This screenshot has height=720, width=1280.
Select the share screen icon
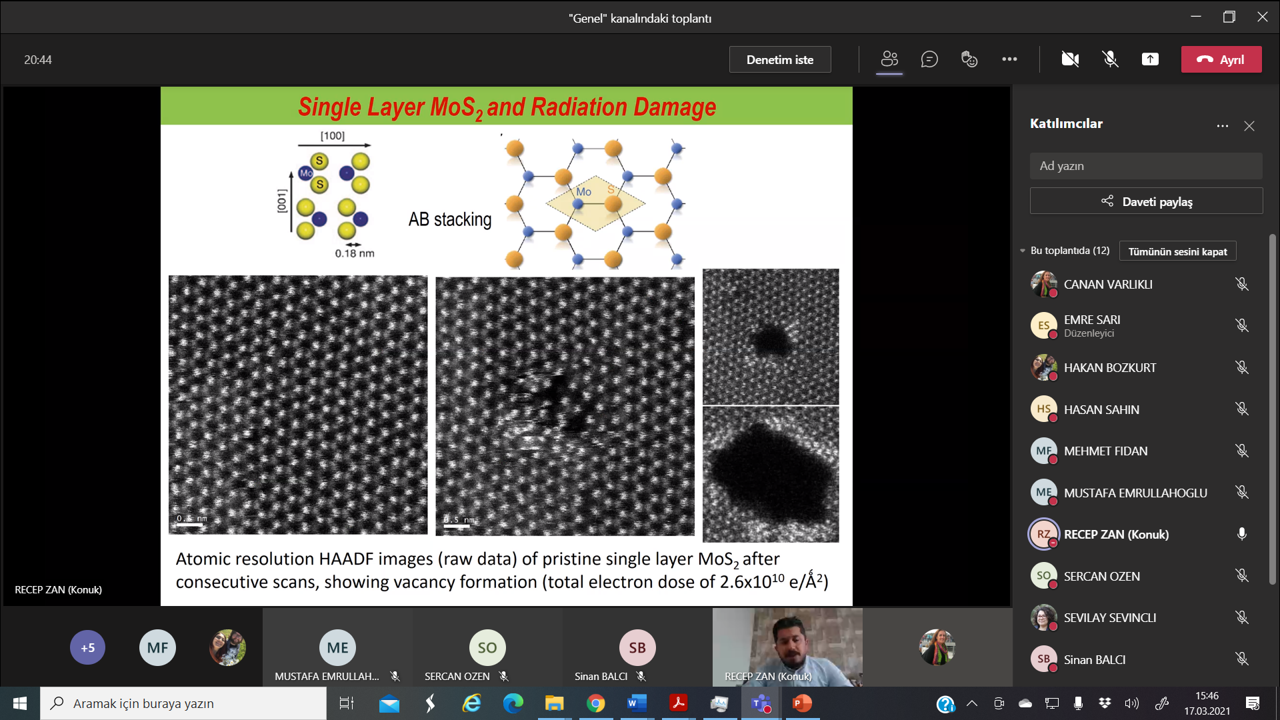(1149, 59)
